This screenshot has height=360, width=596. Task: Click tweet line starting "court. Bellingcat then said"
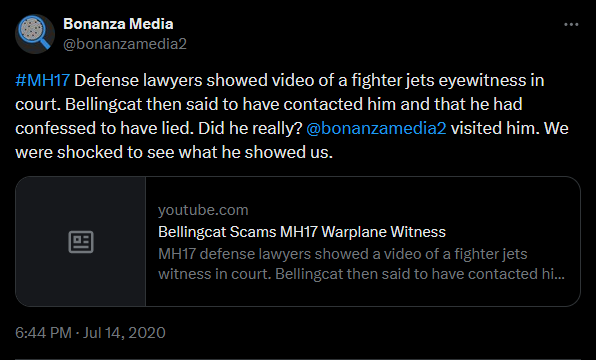(x=269, y=104)
